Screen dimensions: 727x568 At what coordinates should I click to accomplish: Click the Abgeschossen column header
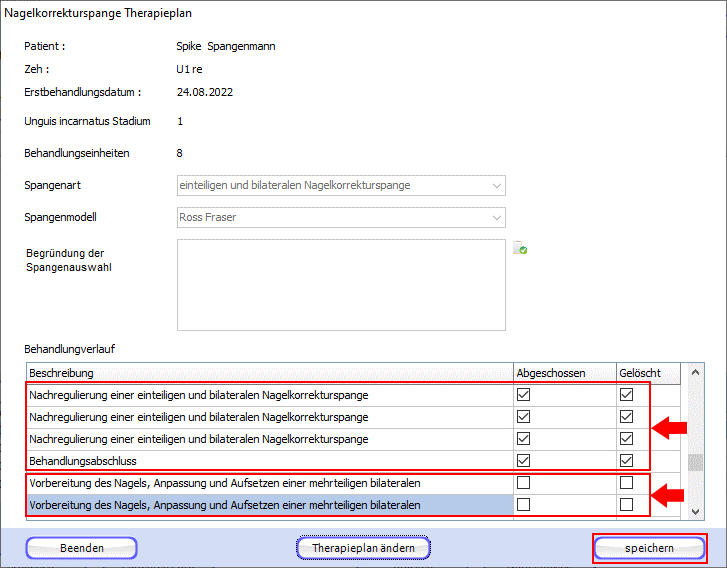pos(562,373)
